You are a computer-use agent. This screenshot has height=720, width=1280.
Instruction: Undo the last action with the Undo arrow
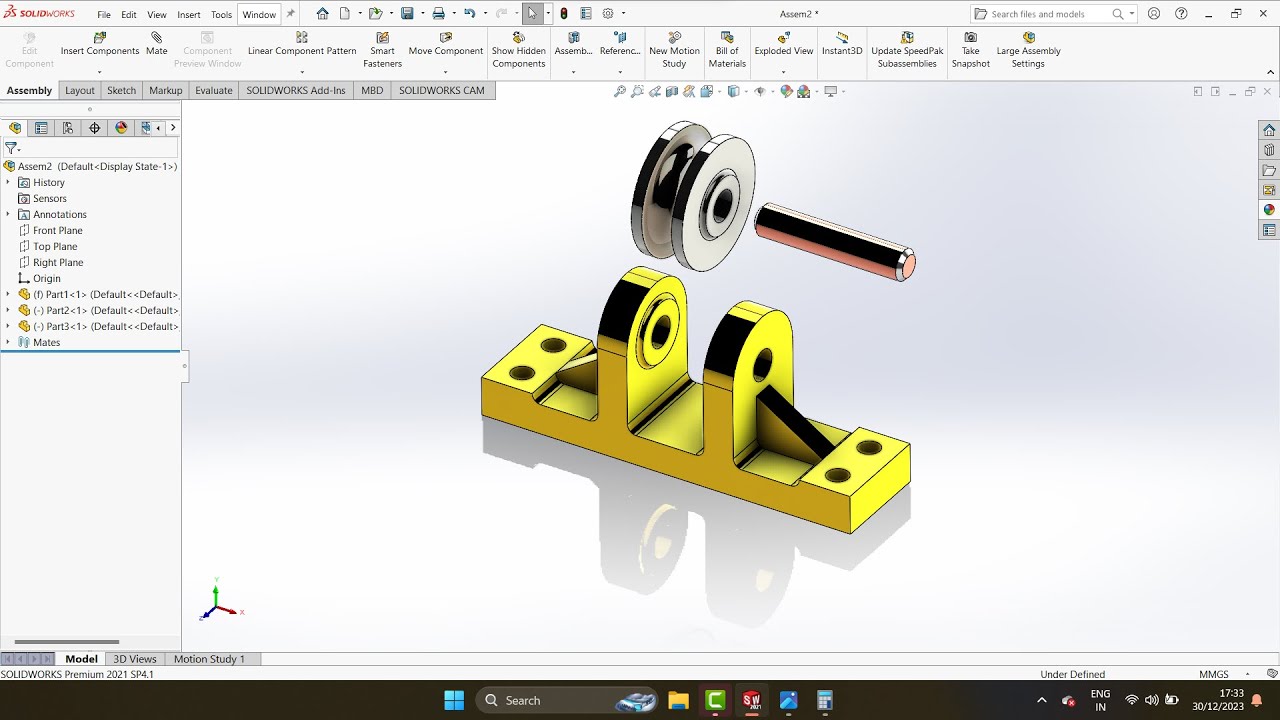click(x=469, y=14)
